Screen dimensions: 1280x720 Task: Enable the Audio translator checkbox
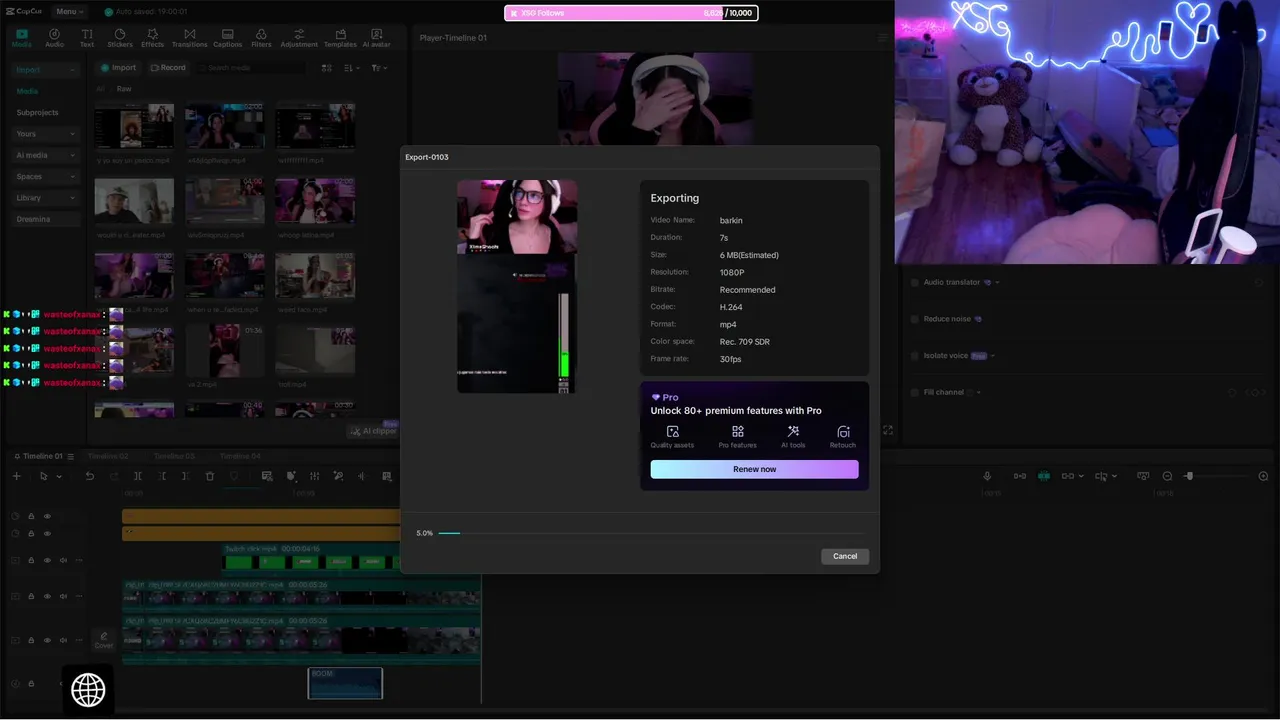click(915, 282)
